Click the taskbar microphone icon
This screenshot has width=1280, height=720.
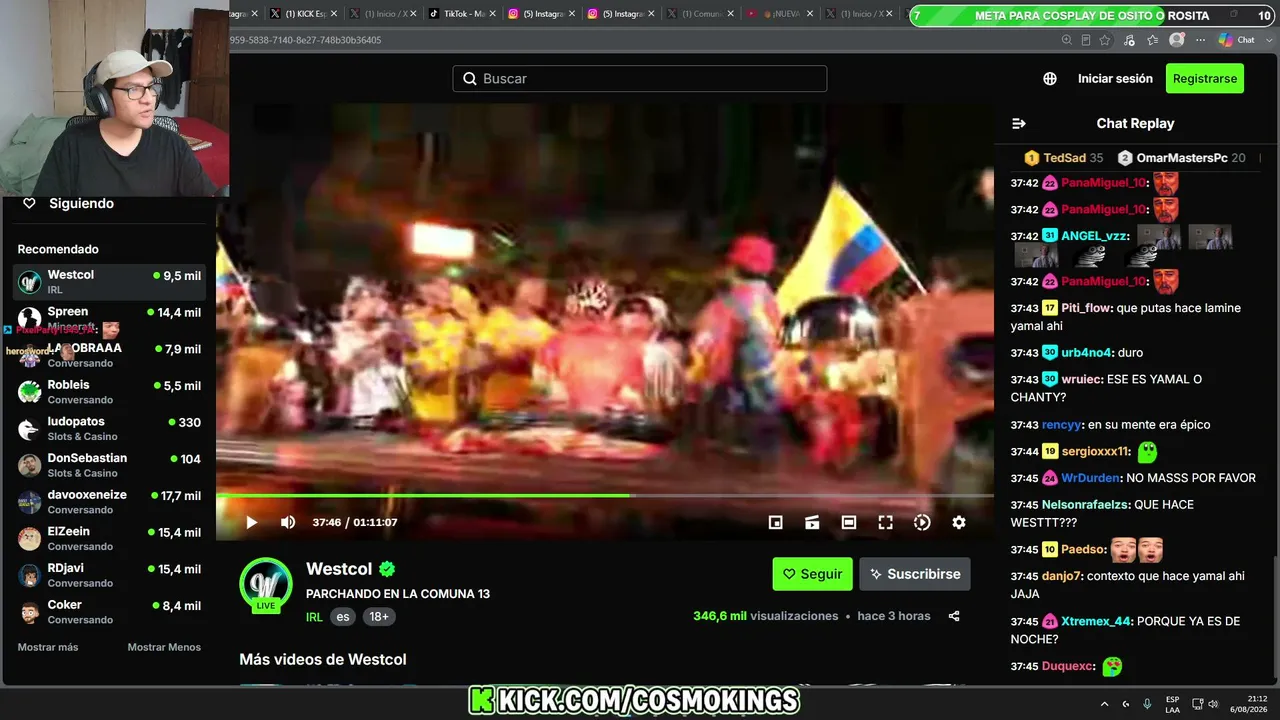(1147, 704)
